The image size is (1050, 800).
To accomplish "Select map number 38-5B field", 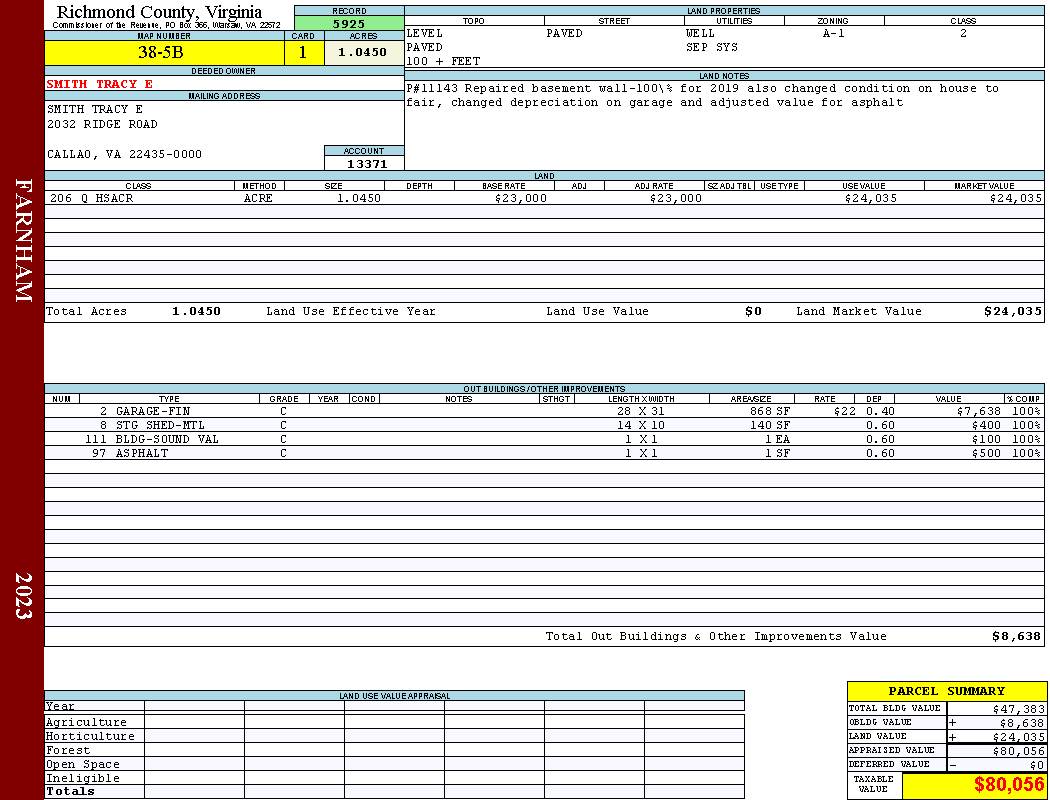I will (x=164, y=52).
